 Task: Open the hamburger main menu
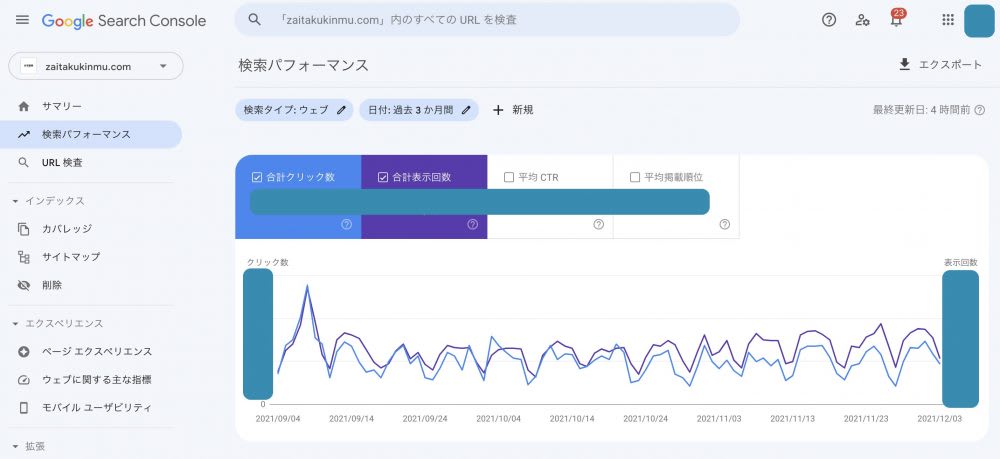(22, 20)
